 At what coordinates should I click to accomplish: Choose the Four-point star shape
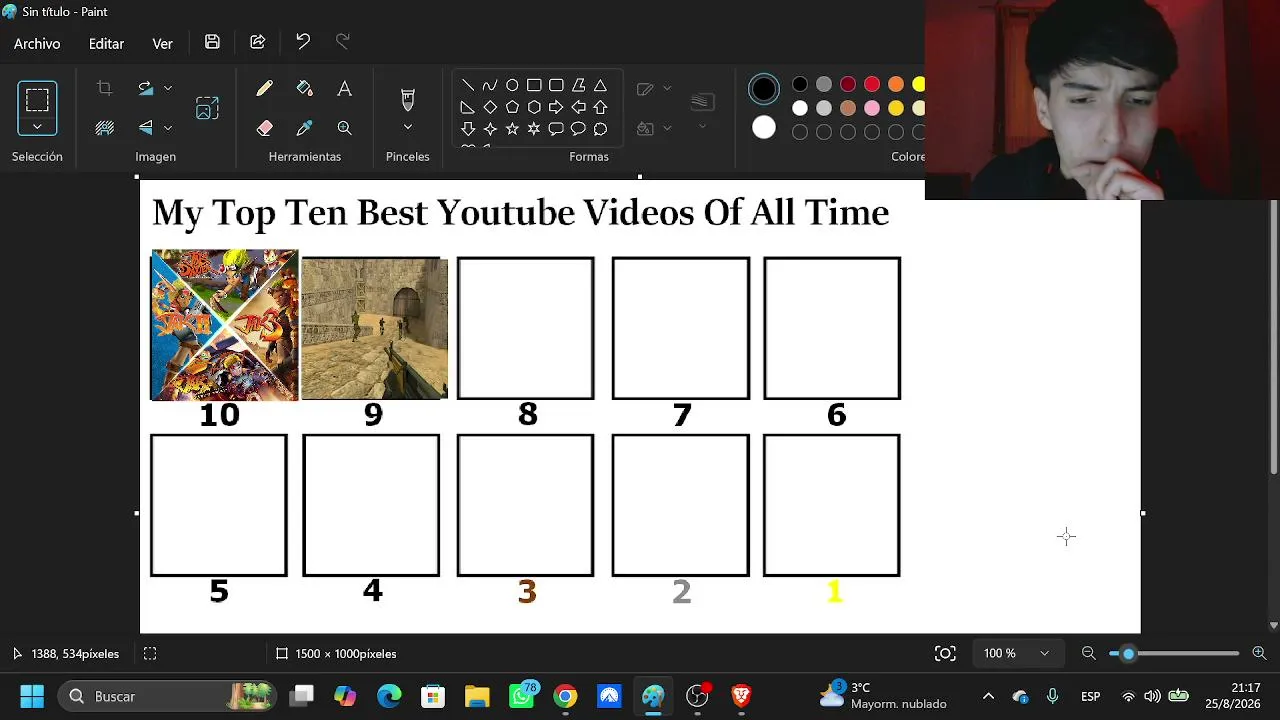tap(490, 129)
